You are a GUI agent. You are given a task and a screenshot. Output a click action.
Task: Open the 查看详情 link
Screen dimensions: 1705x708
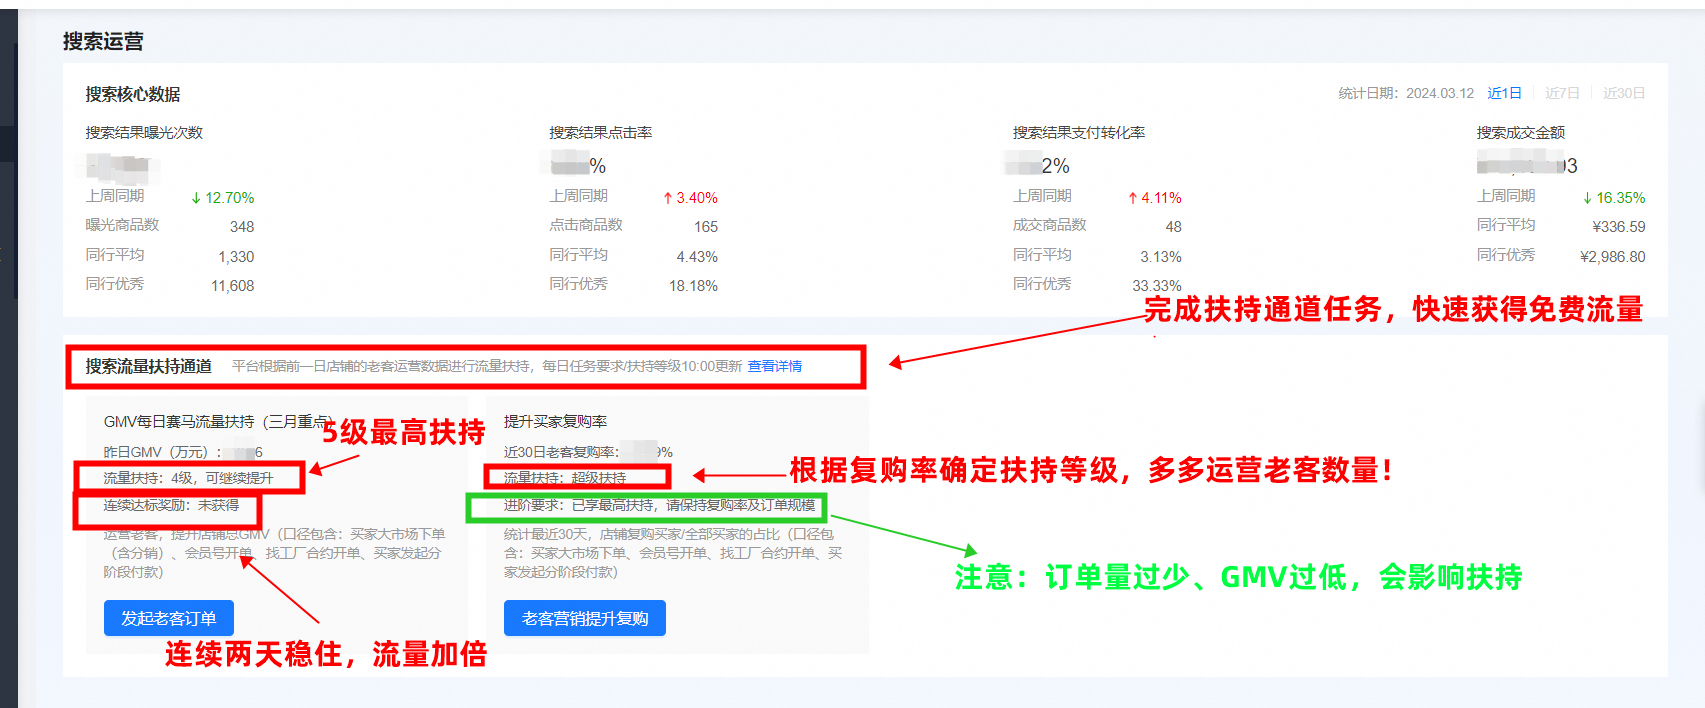click(775, 366)
